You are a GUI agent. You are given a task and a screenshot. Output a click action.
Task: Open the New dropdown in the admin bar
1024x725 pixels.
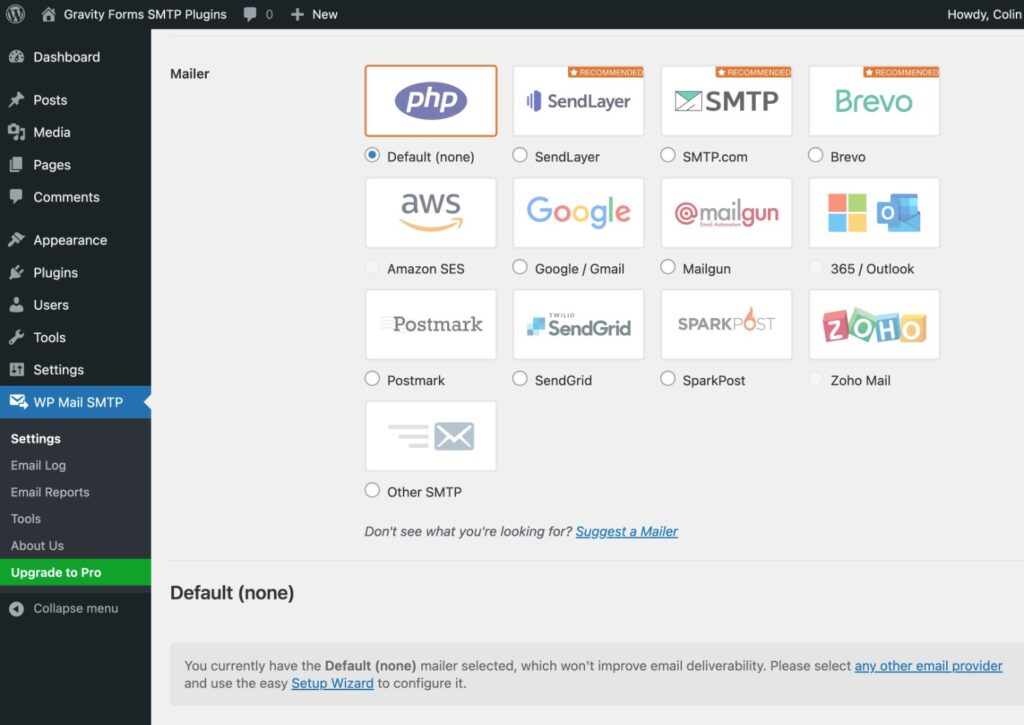(x=313, y=14)
